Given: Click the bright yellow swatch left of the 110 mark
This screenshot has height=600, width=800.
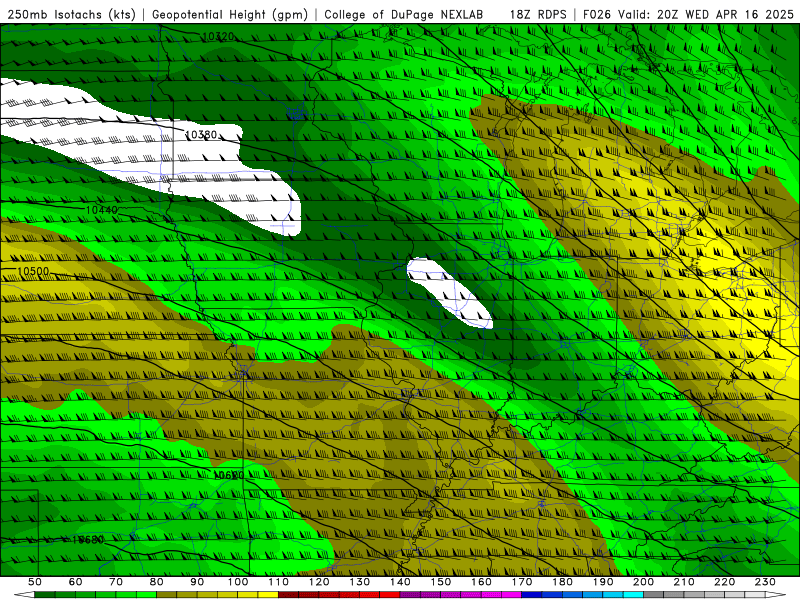Looking at the screenshot, I should (x=268, y=595).
